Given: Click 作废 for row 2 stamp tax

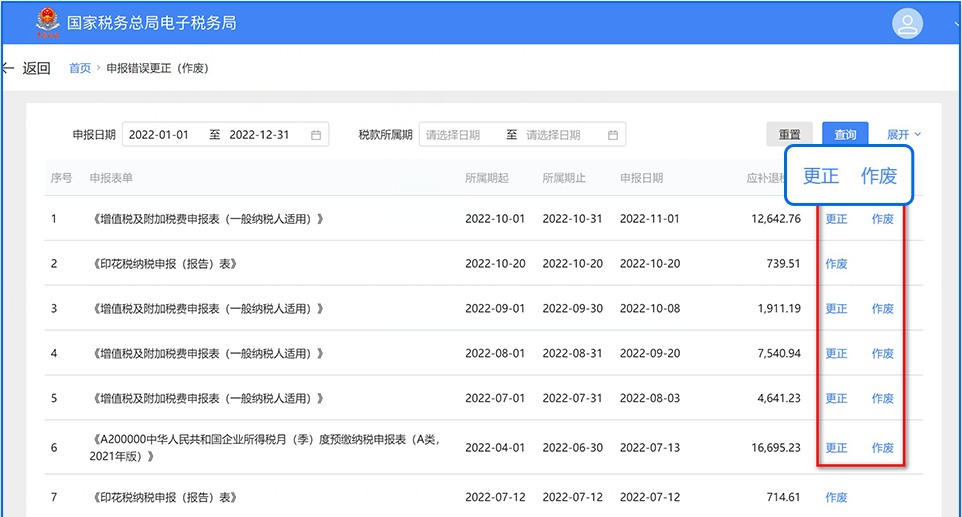Looking at the screenshot, I should [836, 264].
